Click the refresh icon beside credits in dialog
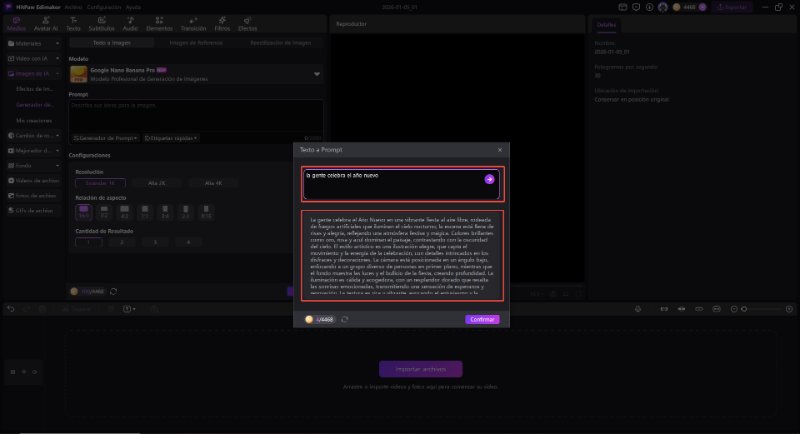Image resolution: width=800 pixels, height=434 pixels. (345, 319)
